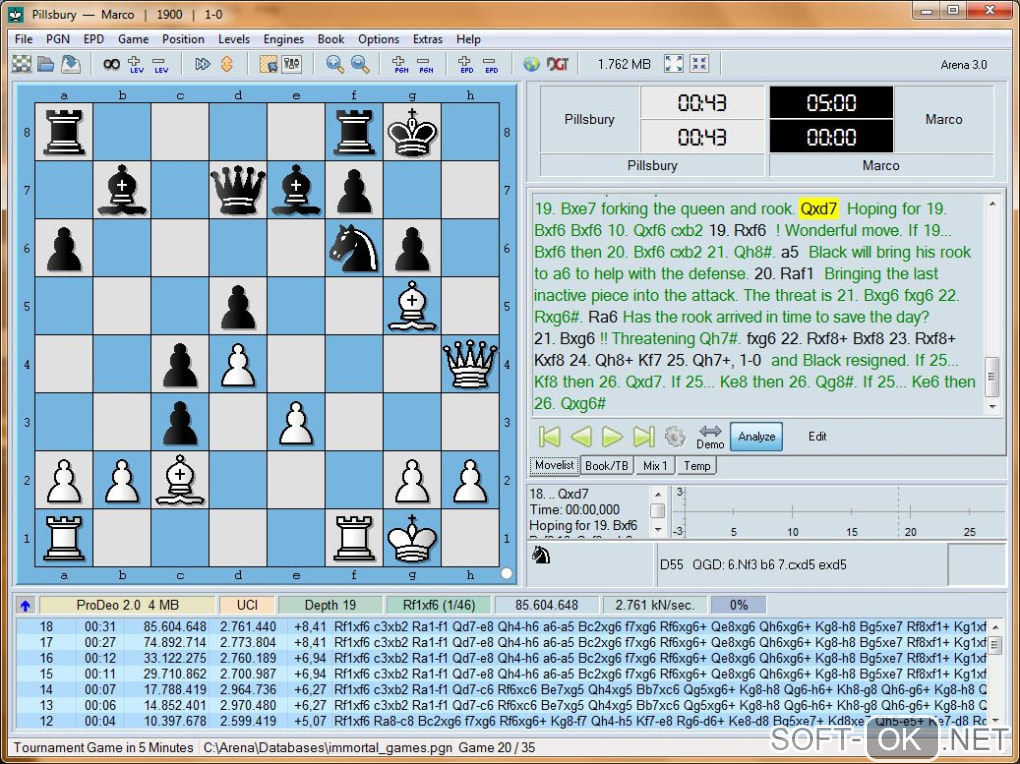Click the DGT board icon
Viewport: 1020px width, 764px height.
(557, 64)
